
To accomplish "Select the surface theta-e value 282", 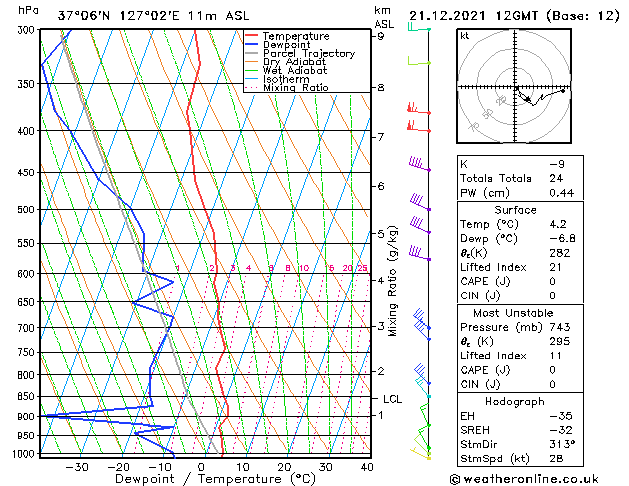I will click(560, 253).
